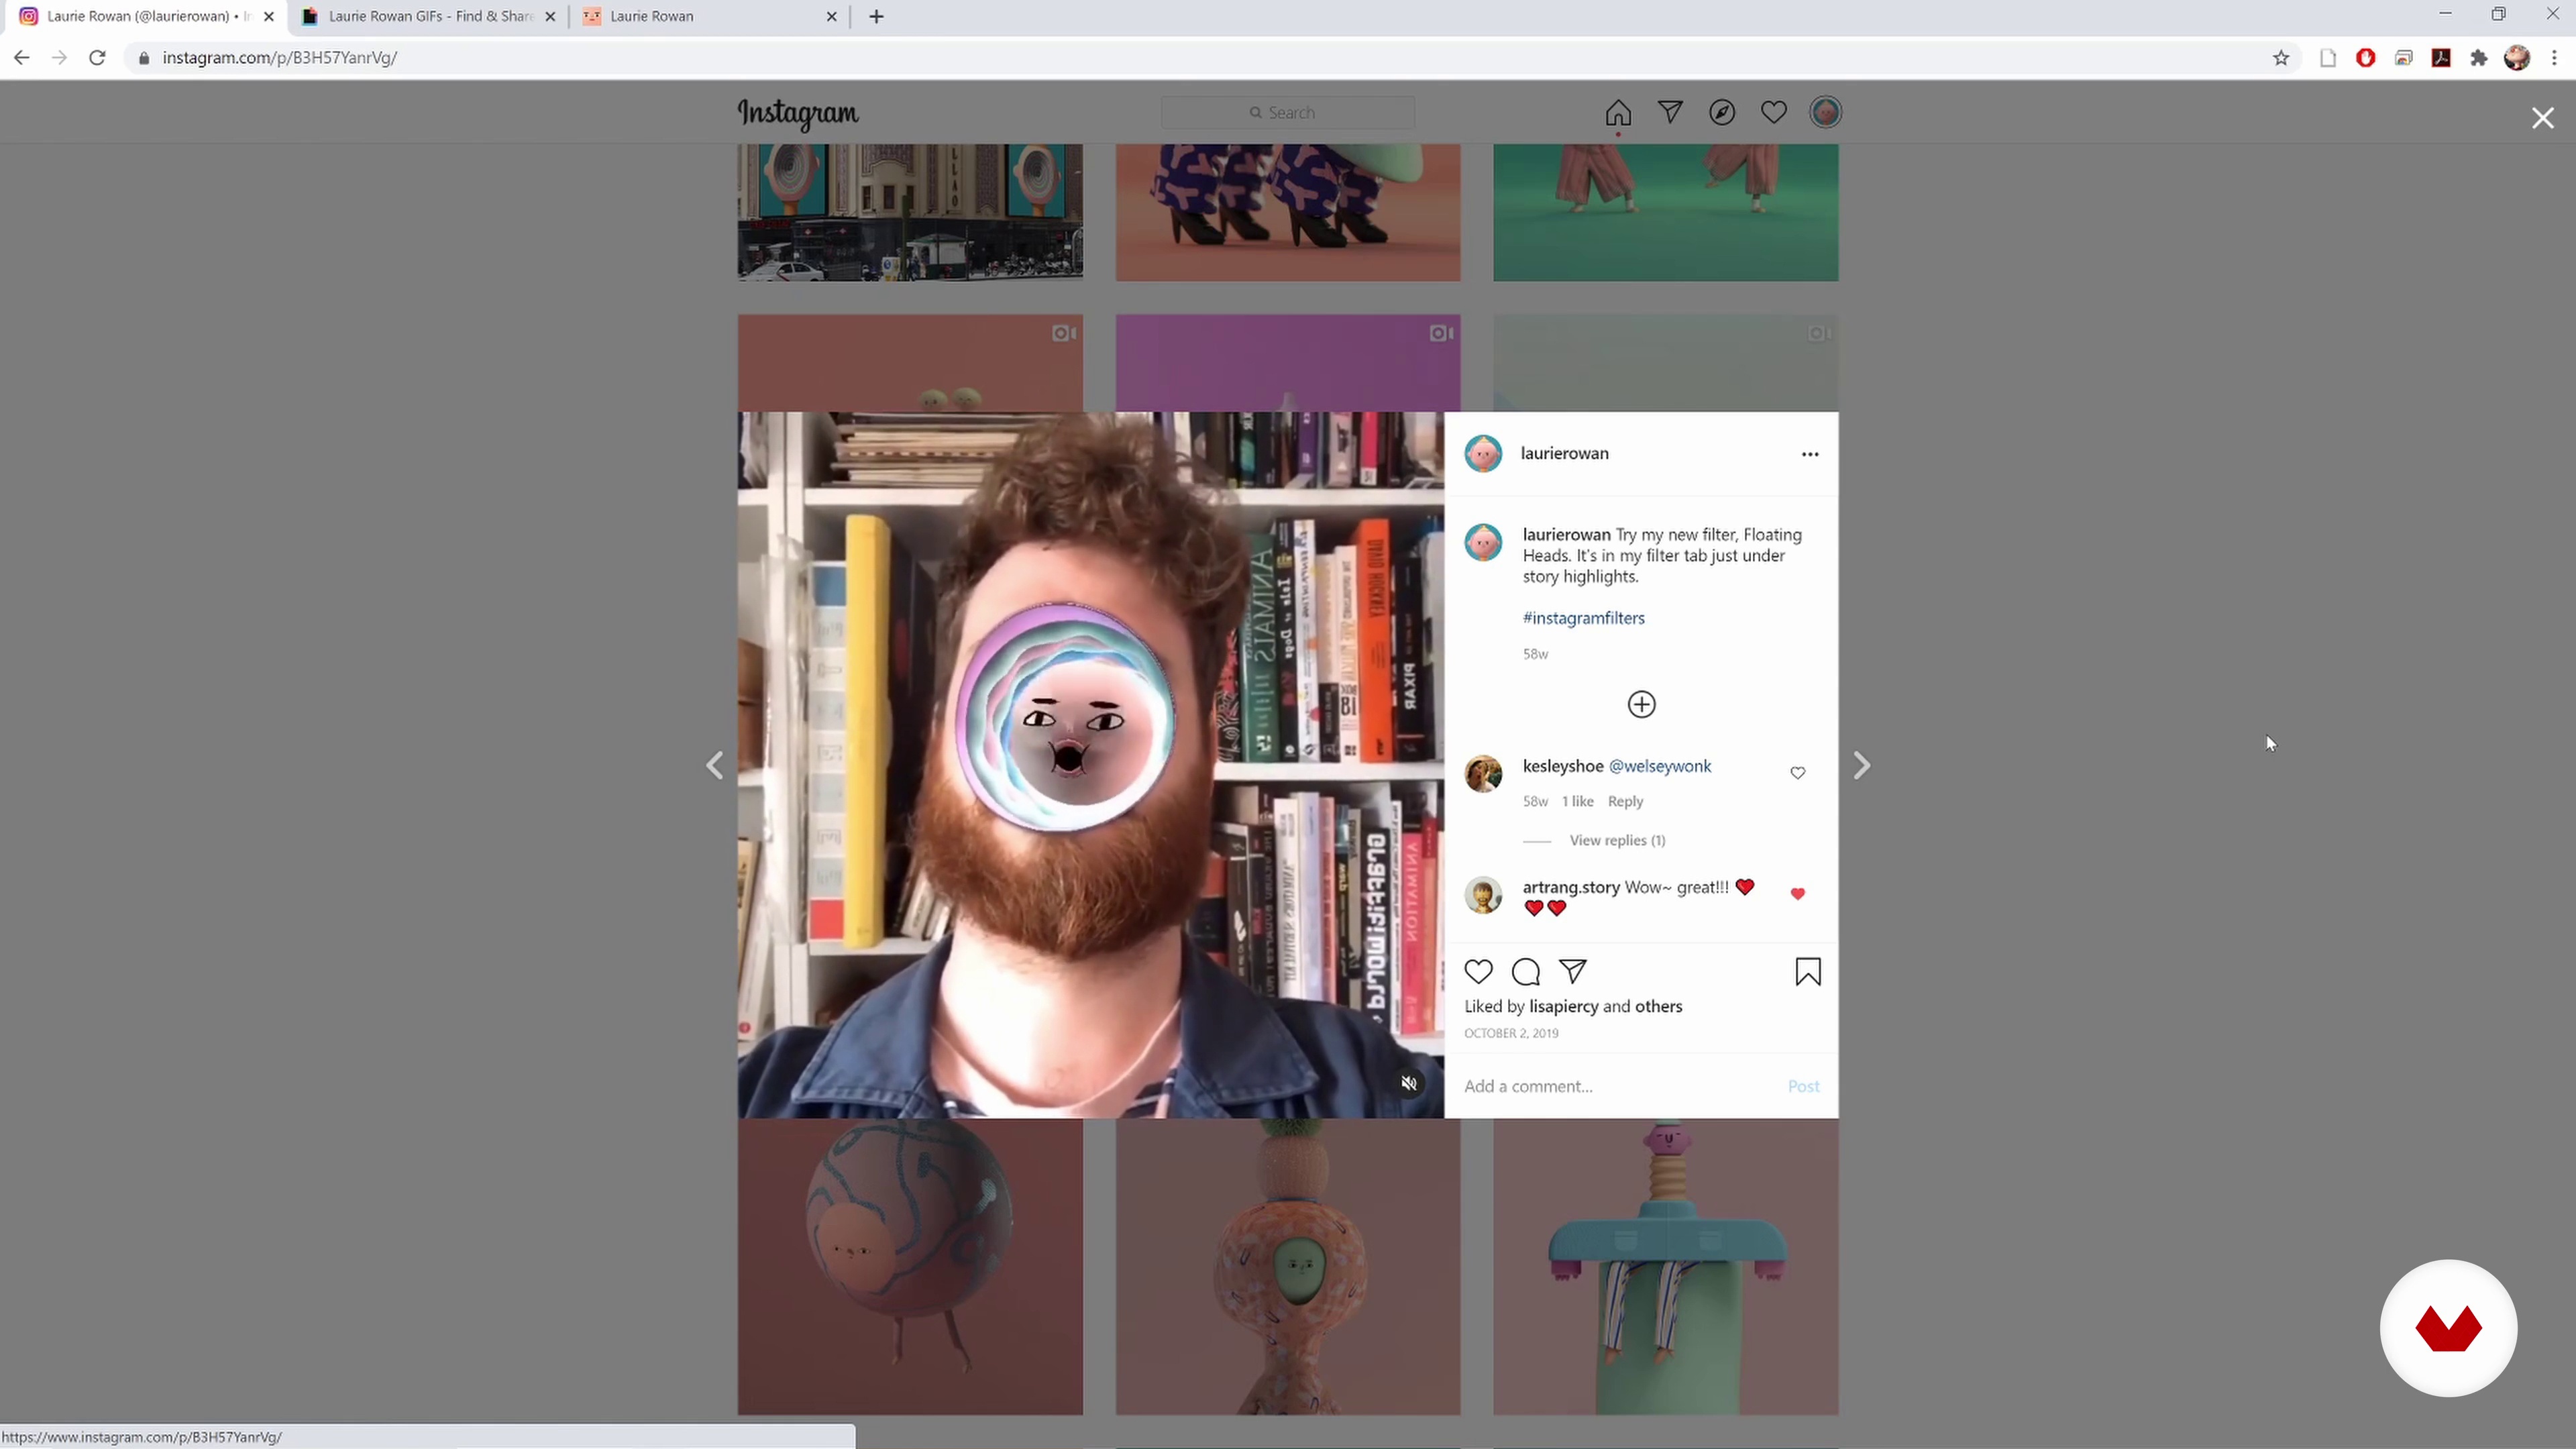Open lisapiercy in the Liked by line
The height and width of the screenshot is (1449, 2576).
tap(1564, 1006)
